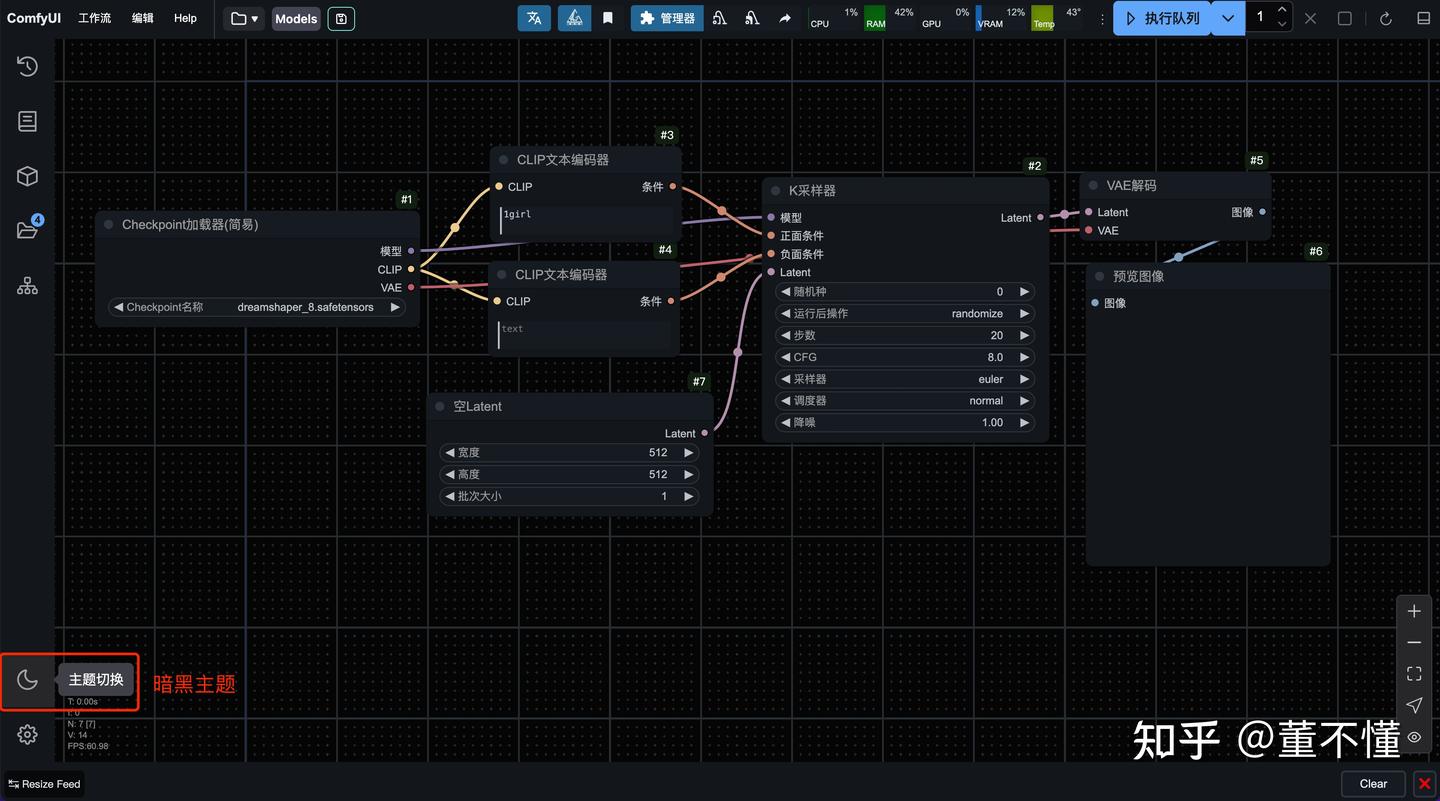Open the node library sidebar icon
Image resolution: width=1440 pixels, height=801 pixels.
point(27,121)
